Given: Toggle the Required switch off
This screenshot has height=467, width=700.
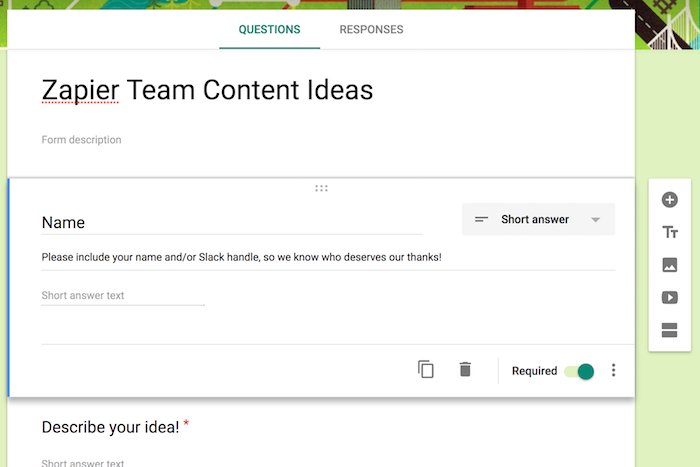Looking at the screenshot, I should pos(579,371).
